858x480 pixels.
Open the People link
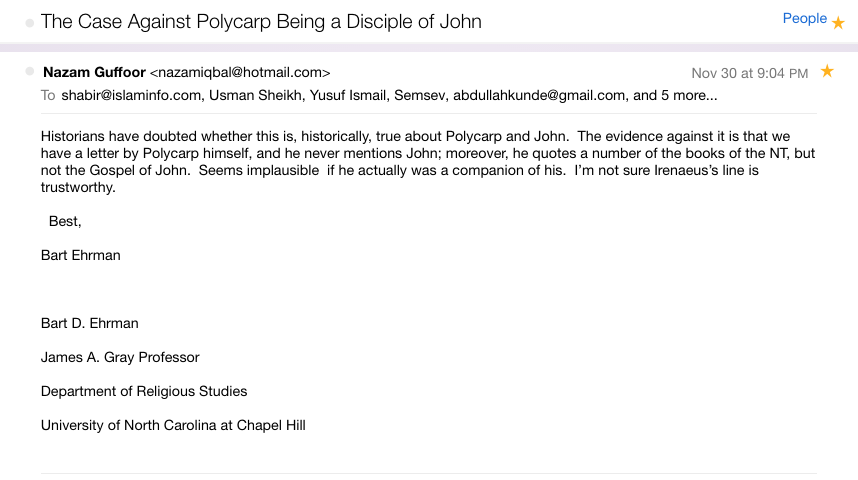[804, 18]
